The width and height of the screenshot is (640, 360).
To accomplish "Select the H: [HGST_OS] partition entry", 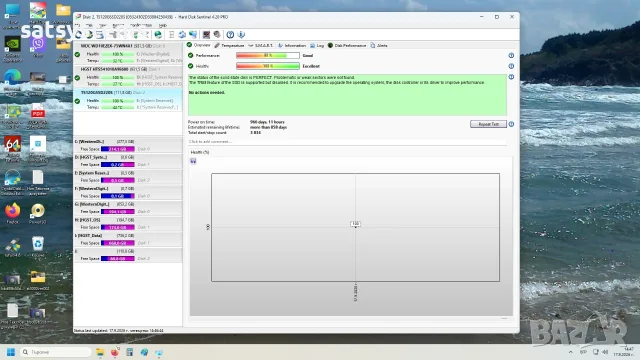I will (x=128, y=224).
